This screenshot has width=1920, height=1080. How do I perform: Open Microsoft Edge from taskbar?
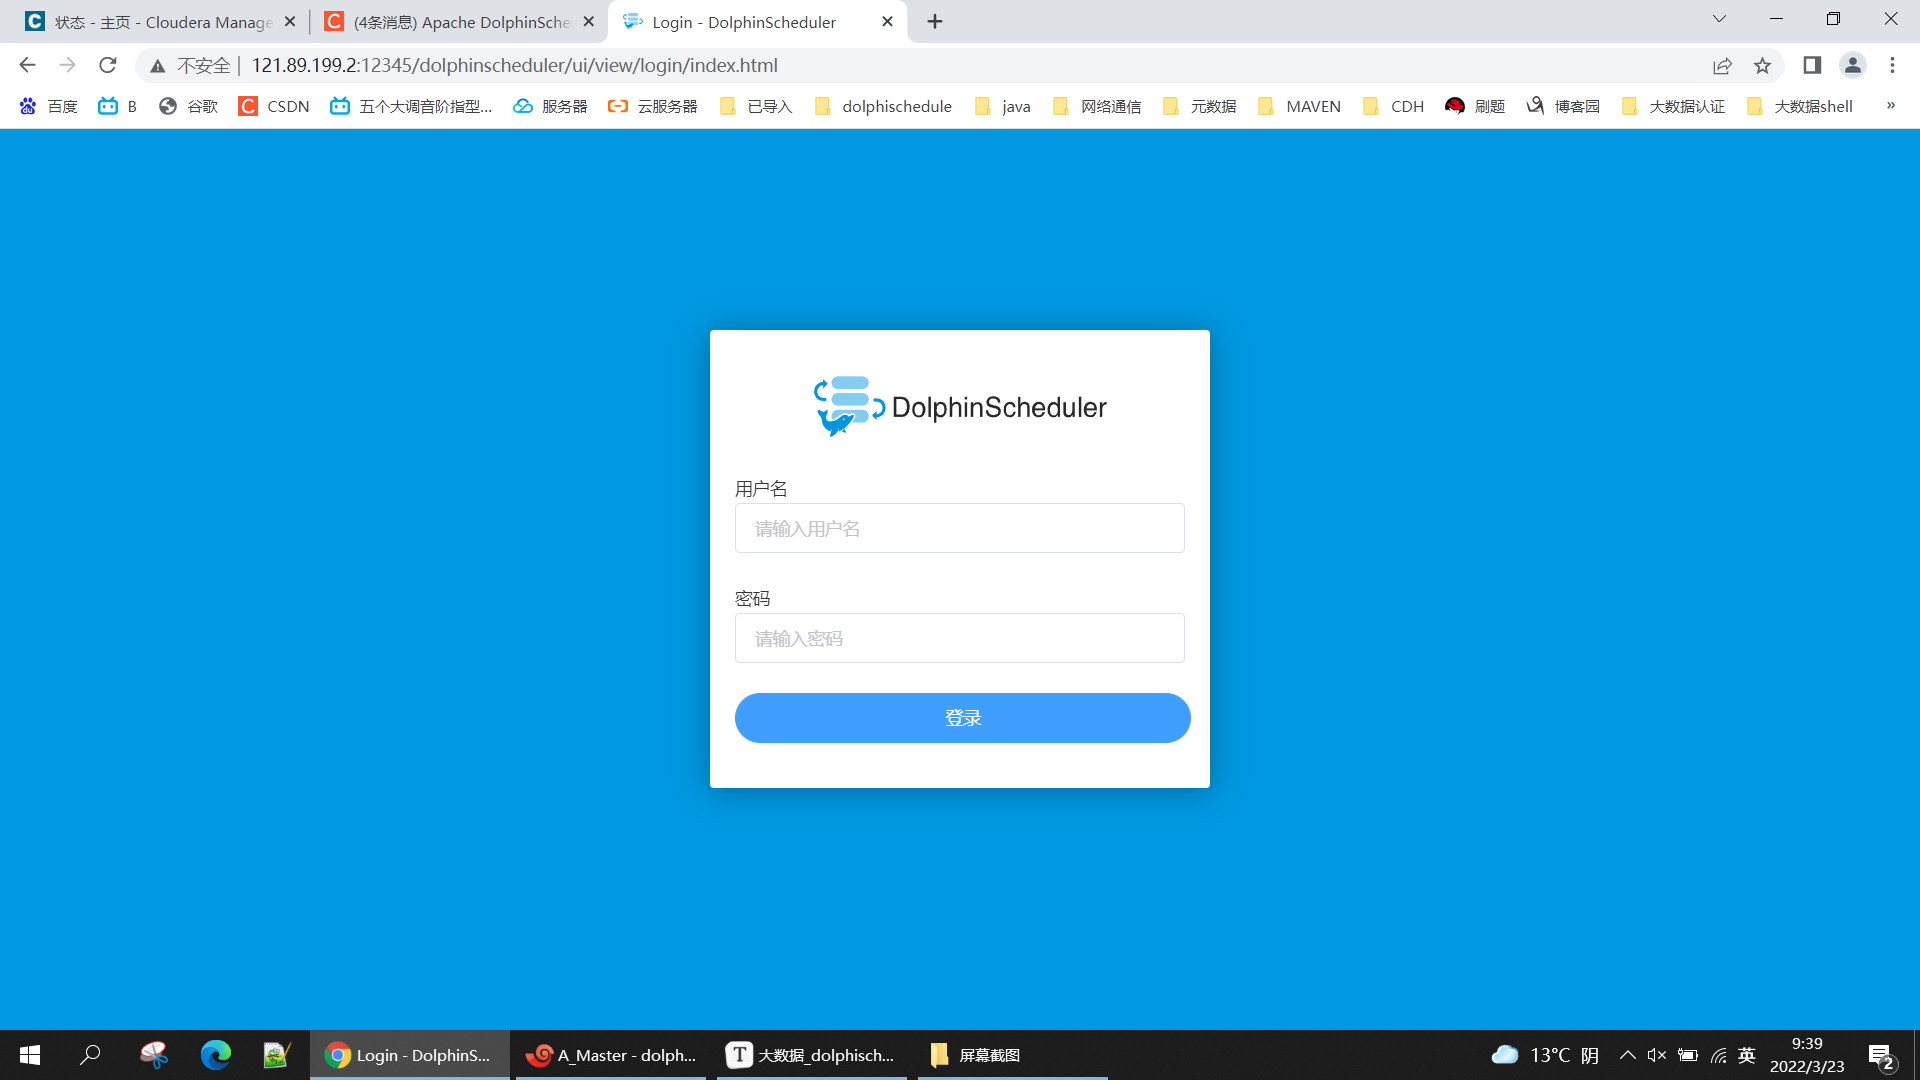tap(215, 1055)
